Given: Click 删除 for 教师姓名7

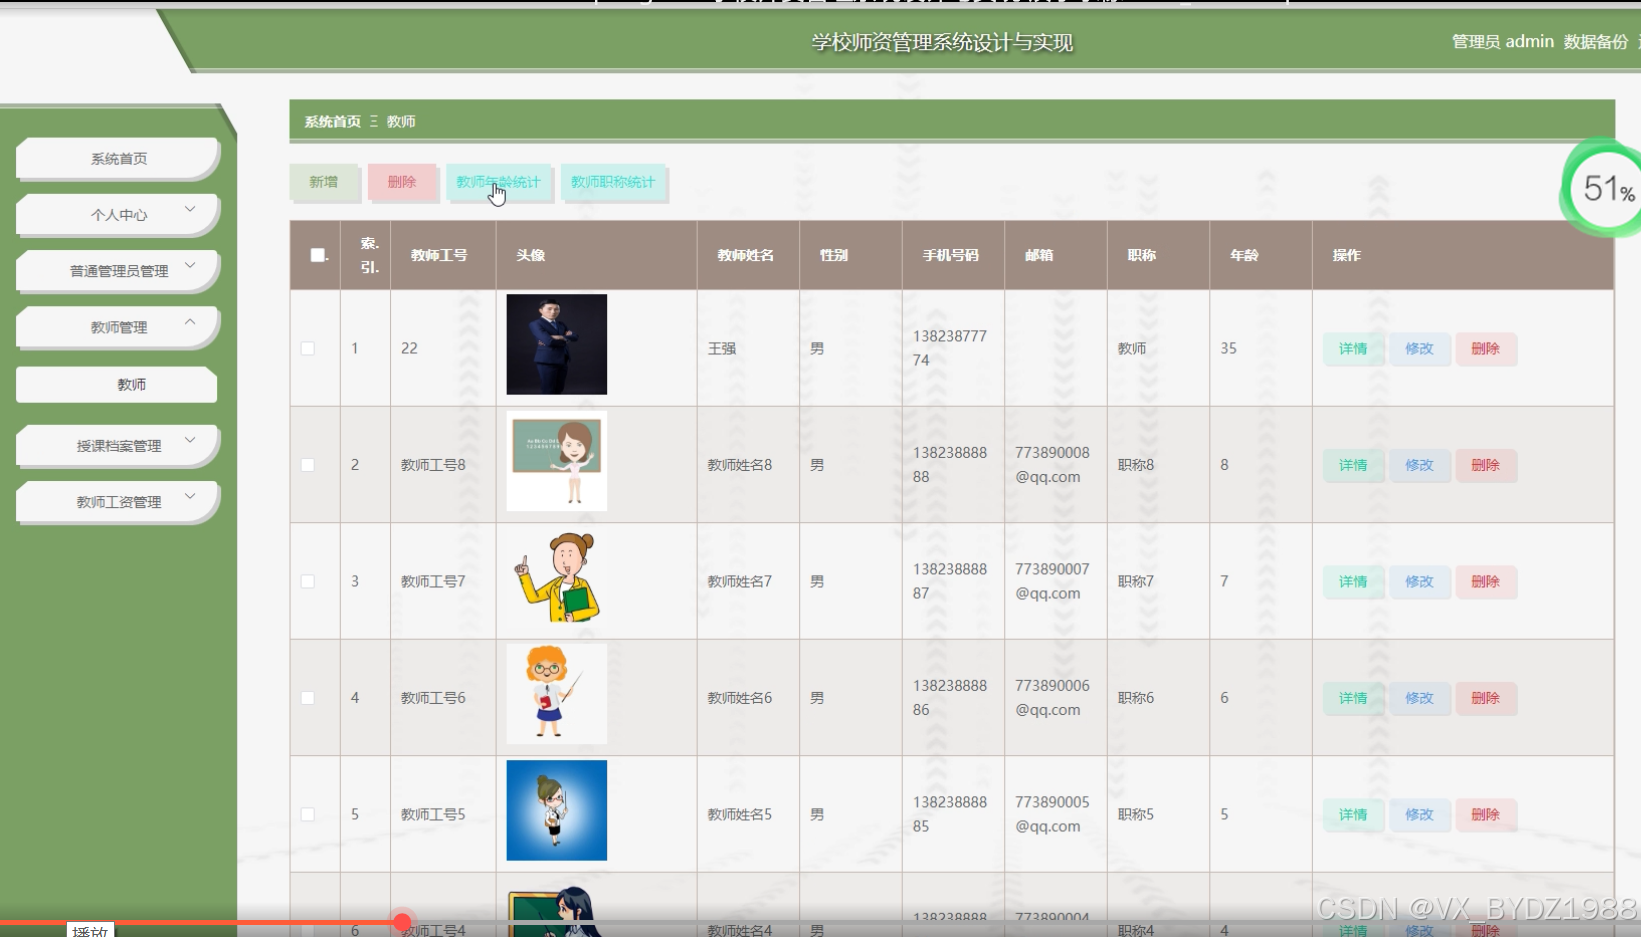Looking at the screenshot, I should coord(1486,581).
